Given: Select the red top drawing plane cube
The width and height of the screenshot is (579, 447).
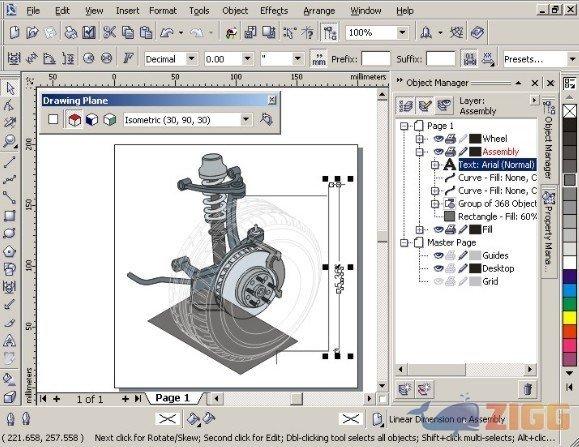Looking at the screenshot, I should 74,120.
